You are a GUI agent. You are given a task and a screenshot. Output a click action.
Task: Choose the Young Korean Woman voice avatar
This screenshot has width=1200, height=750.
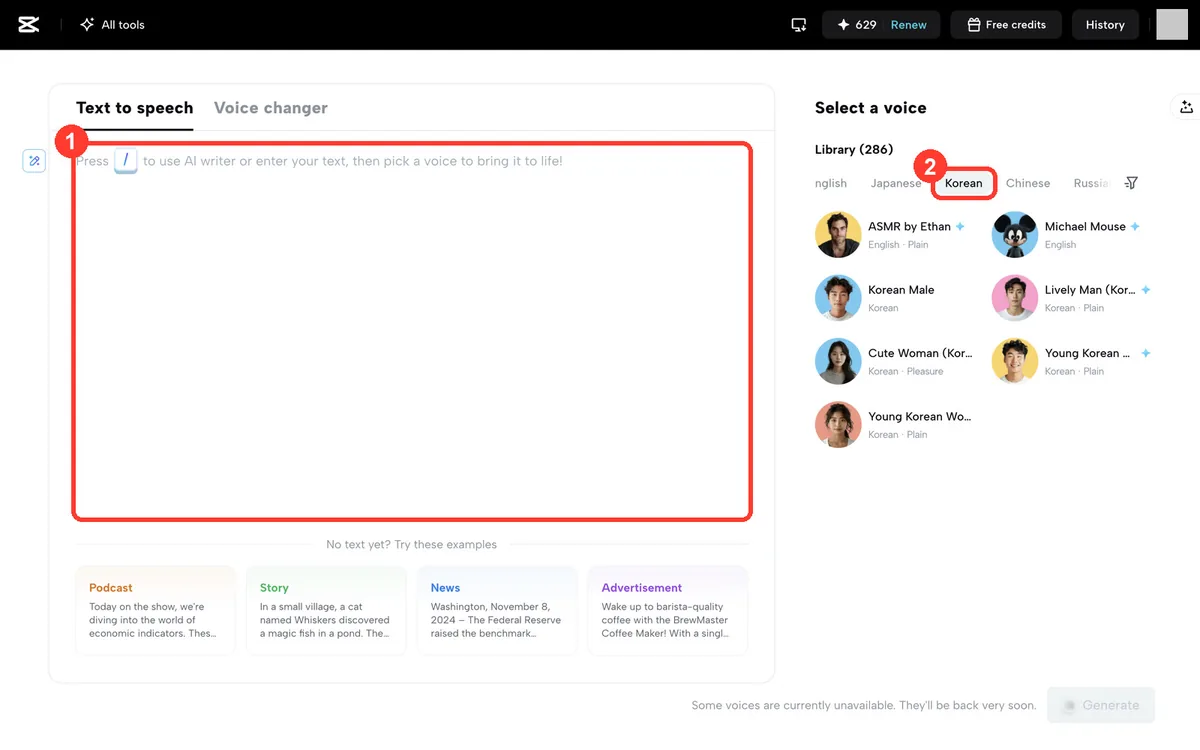pos(838,424)
